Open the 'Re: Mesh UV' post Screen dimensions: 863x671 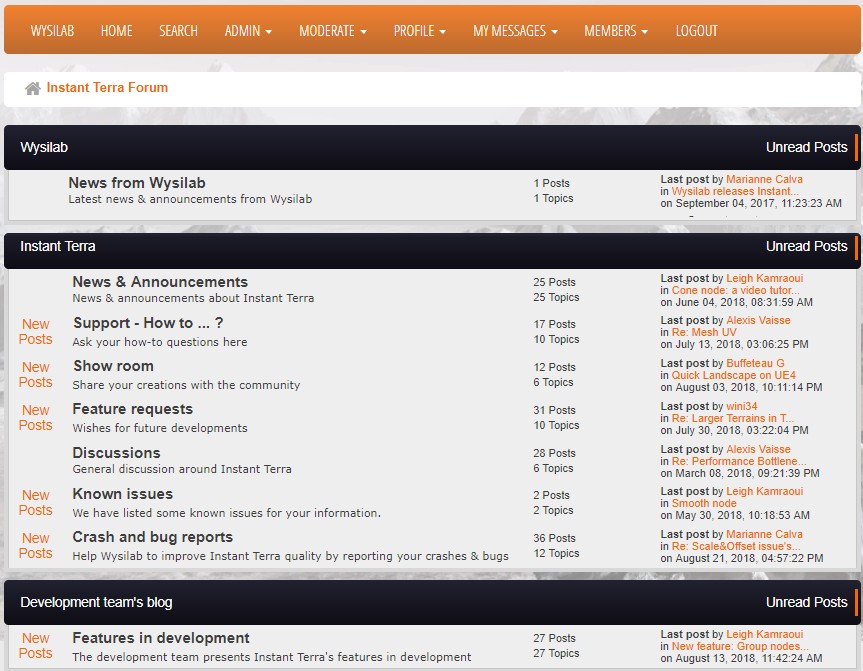704,332
